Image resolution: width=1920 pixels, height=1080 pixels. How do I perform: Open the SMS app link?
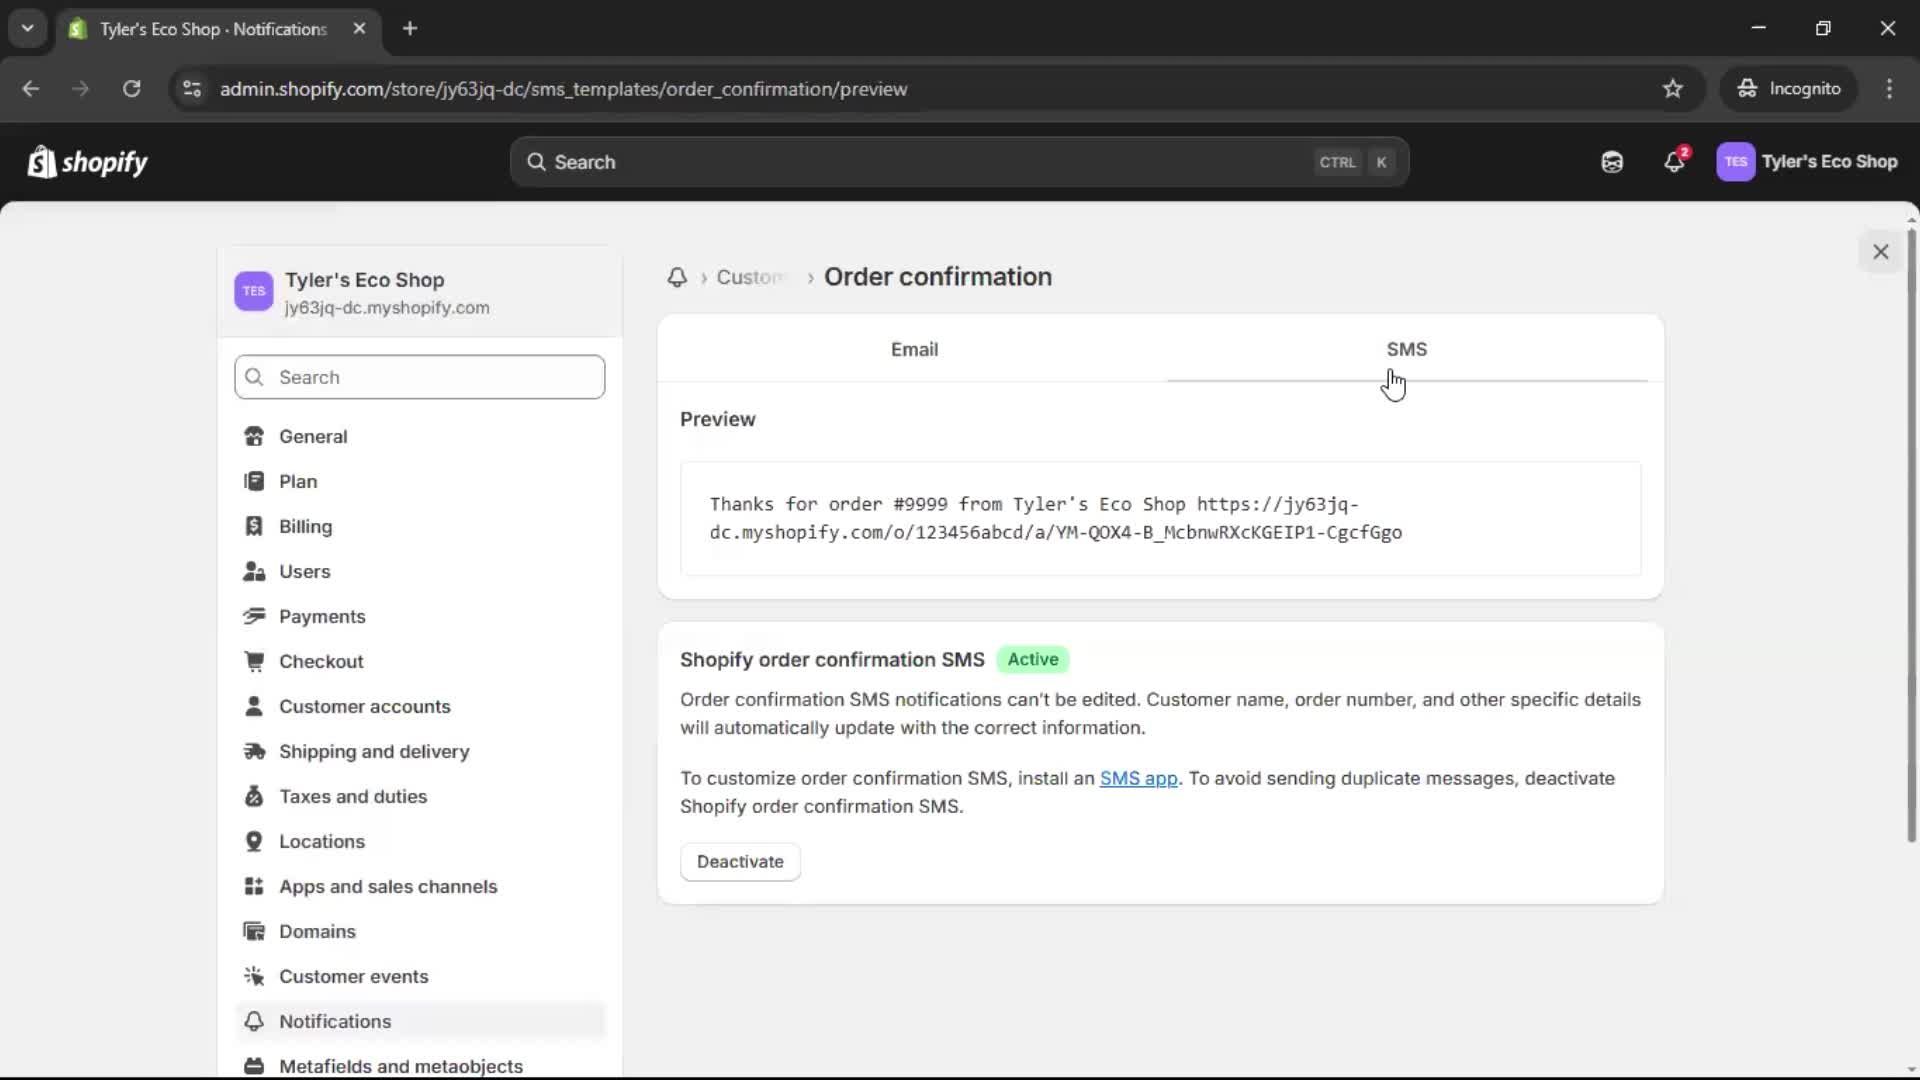[x=1139, y=778]
